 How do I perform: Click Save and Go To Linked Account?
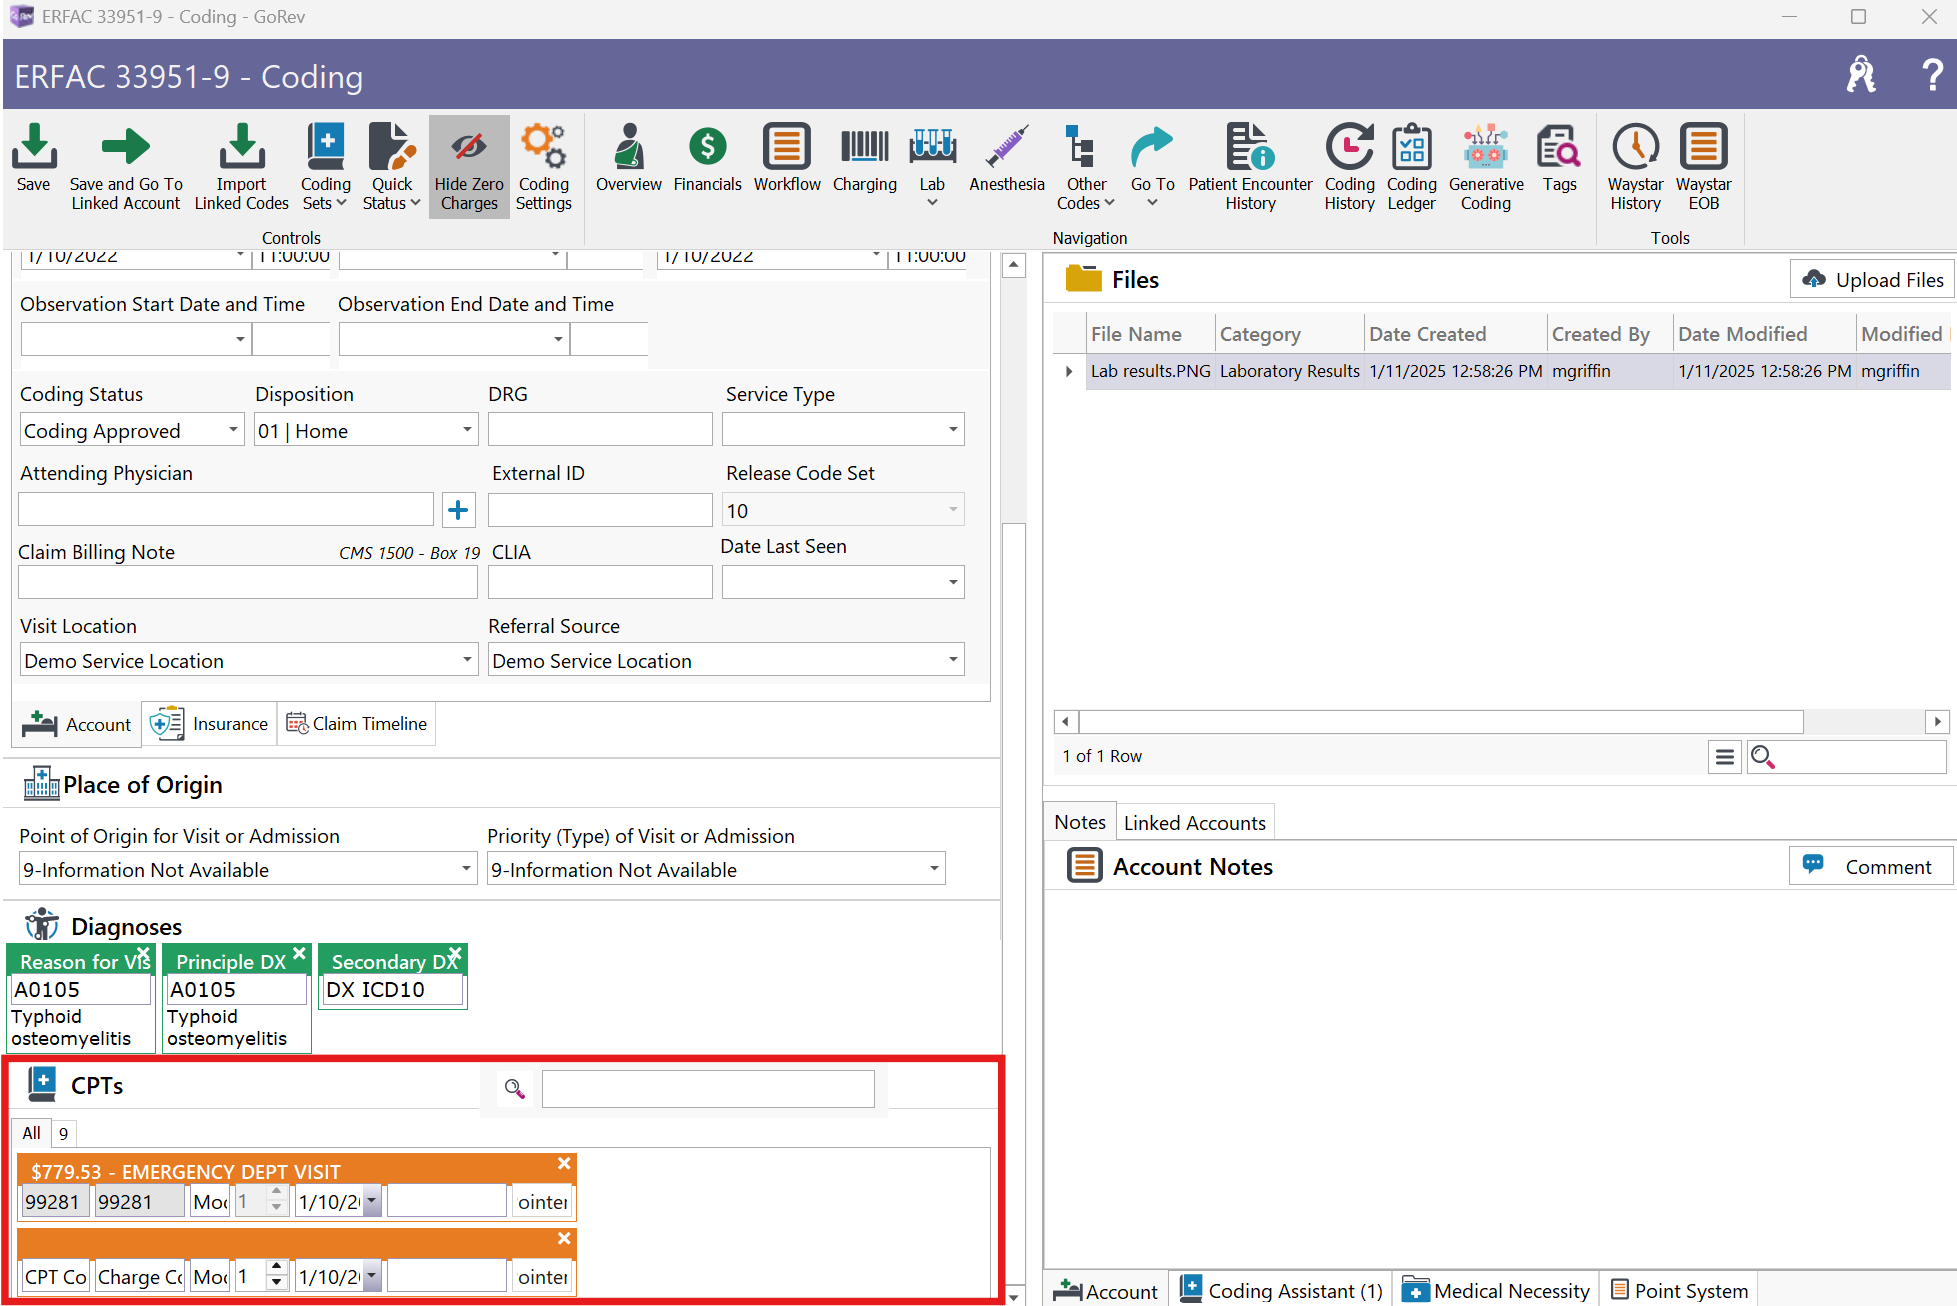(x=126, y=165)
